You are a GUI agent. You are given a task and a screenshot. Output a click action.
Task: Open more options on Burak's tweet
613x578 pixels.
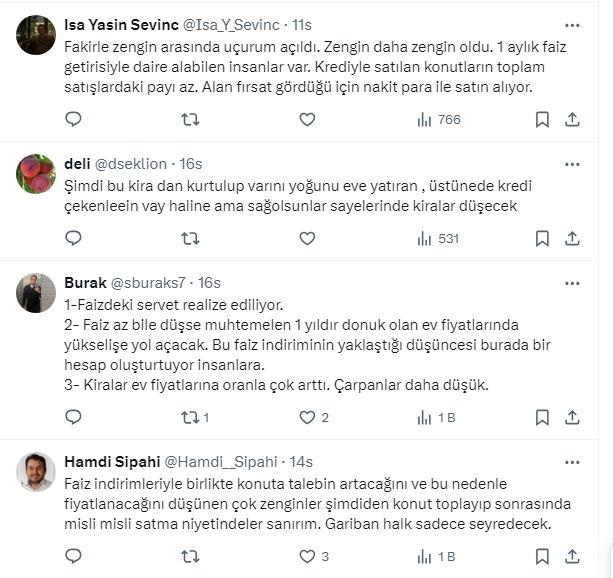click(x=572, y=281)
